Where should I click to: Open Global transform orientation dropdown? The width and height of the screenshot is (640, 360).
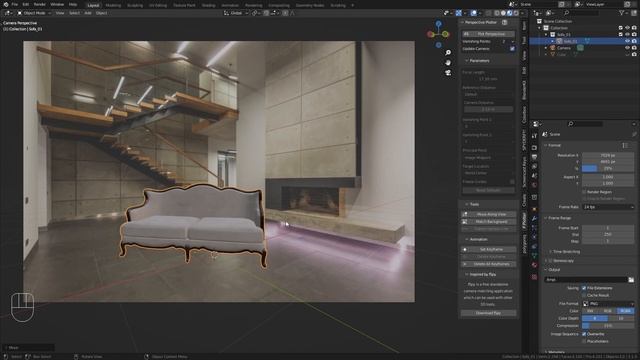pyautogui.click(x=236, y=13)
